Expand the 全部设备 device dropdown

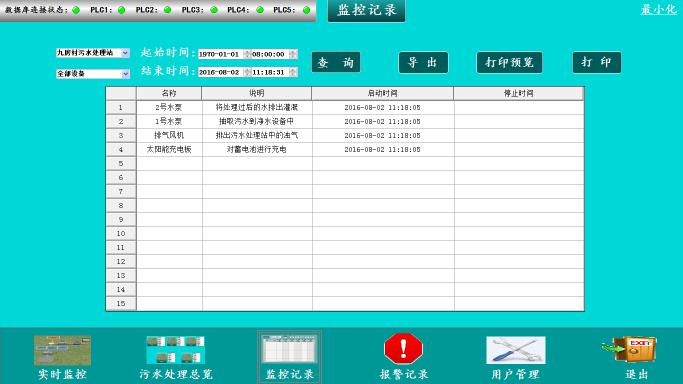pos(125,74)
